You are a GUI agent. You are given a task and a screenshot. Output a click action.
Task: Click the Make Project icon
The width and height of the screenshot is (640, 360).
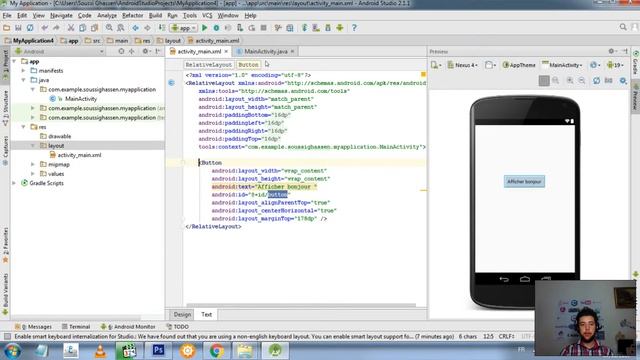(162, 28)
